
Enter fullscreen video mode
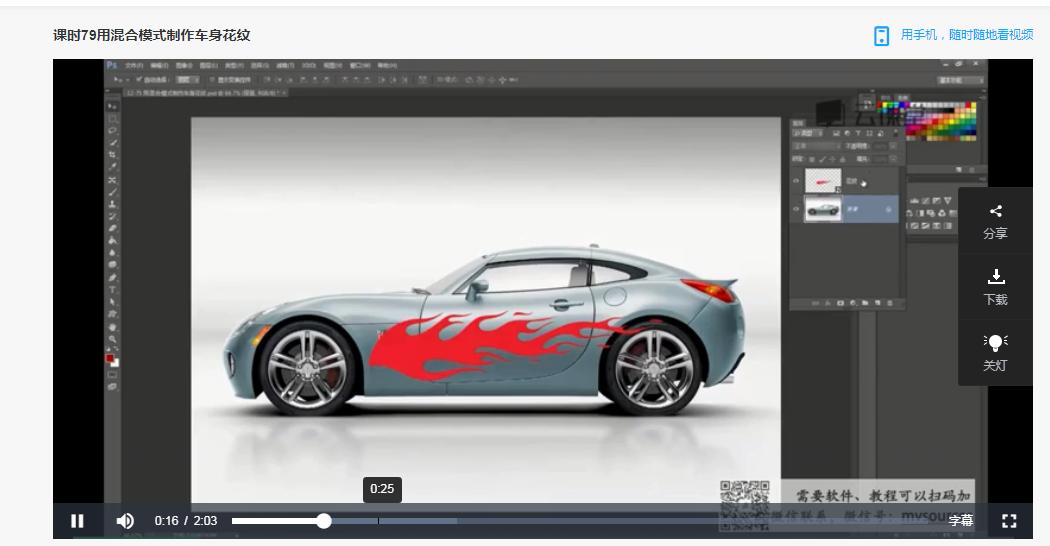click(x=1009, y=521)
